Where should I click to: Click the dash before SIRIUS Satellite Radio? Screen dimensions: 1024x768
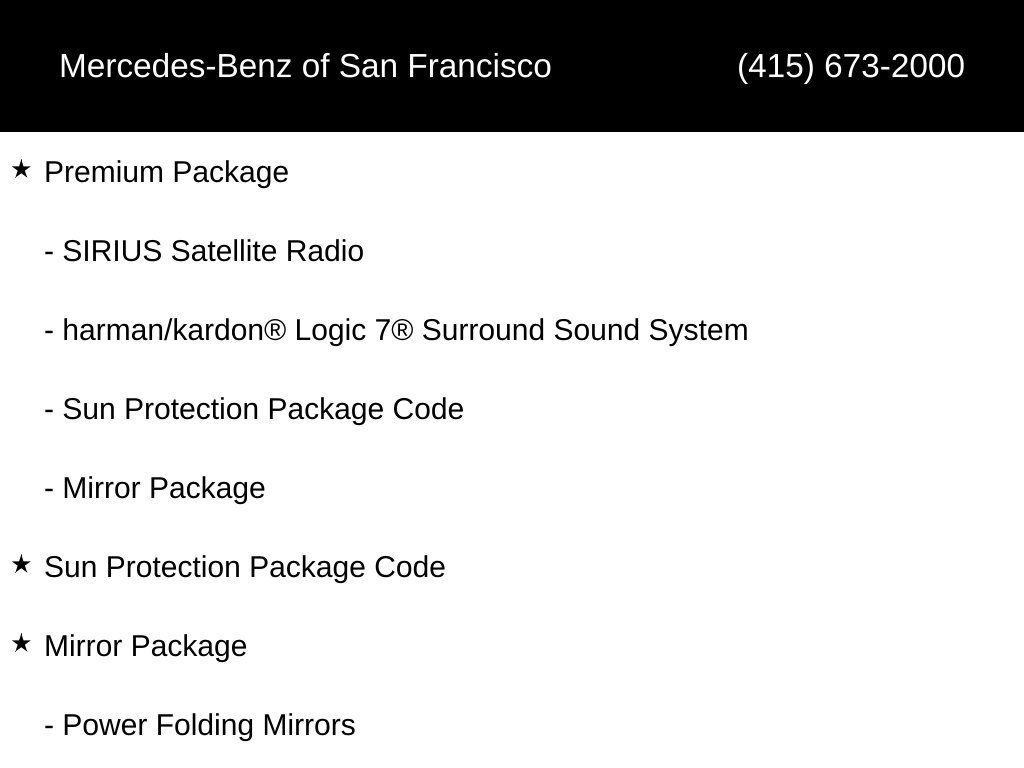tap(49, 253)
